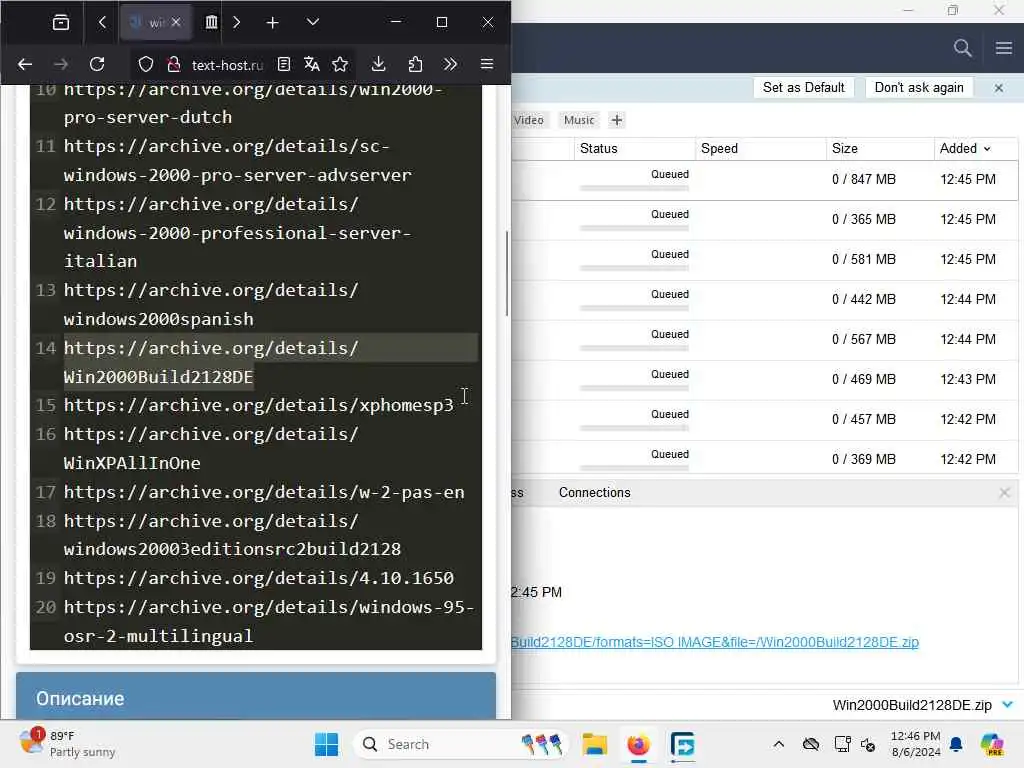Click the site padlock security icon
Screen dimensions: 1024x768
pyautogui.click(x=174, y=64)
